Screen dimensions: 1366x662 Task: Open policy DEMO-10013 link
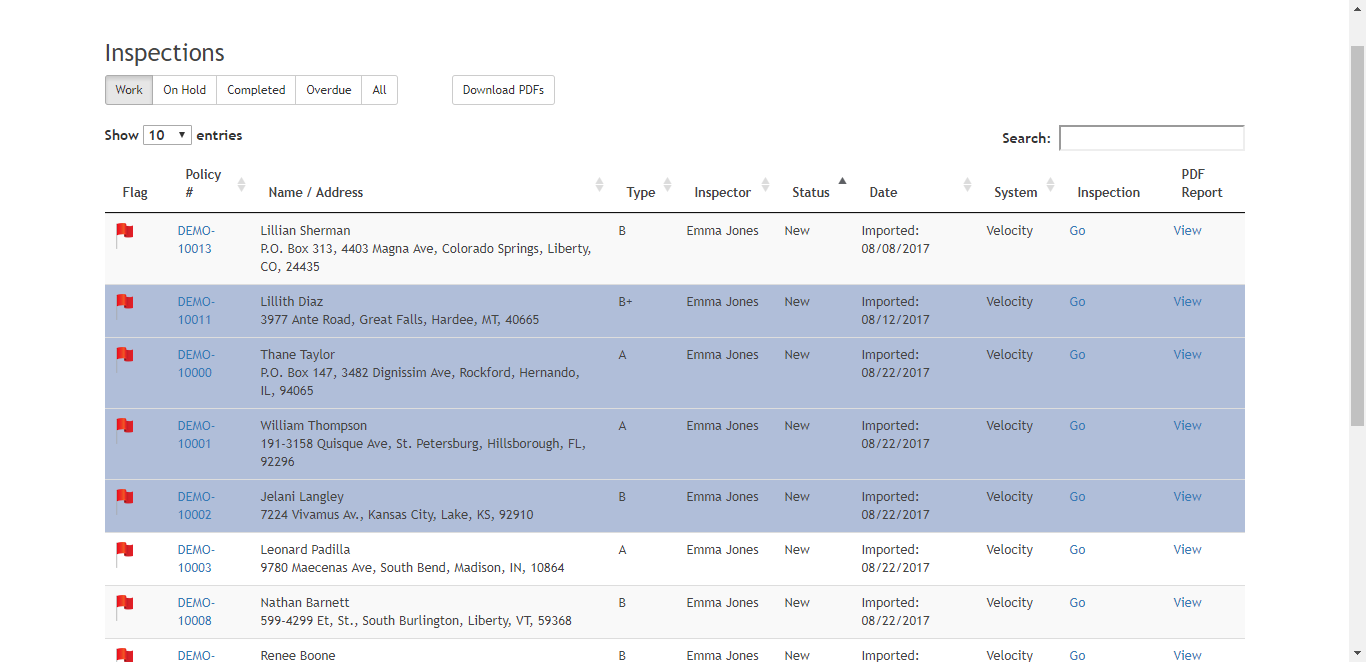click(195, 240)
